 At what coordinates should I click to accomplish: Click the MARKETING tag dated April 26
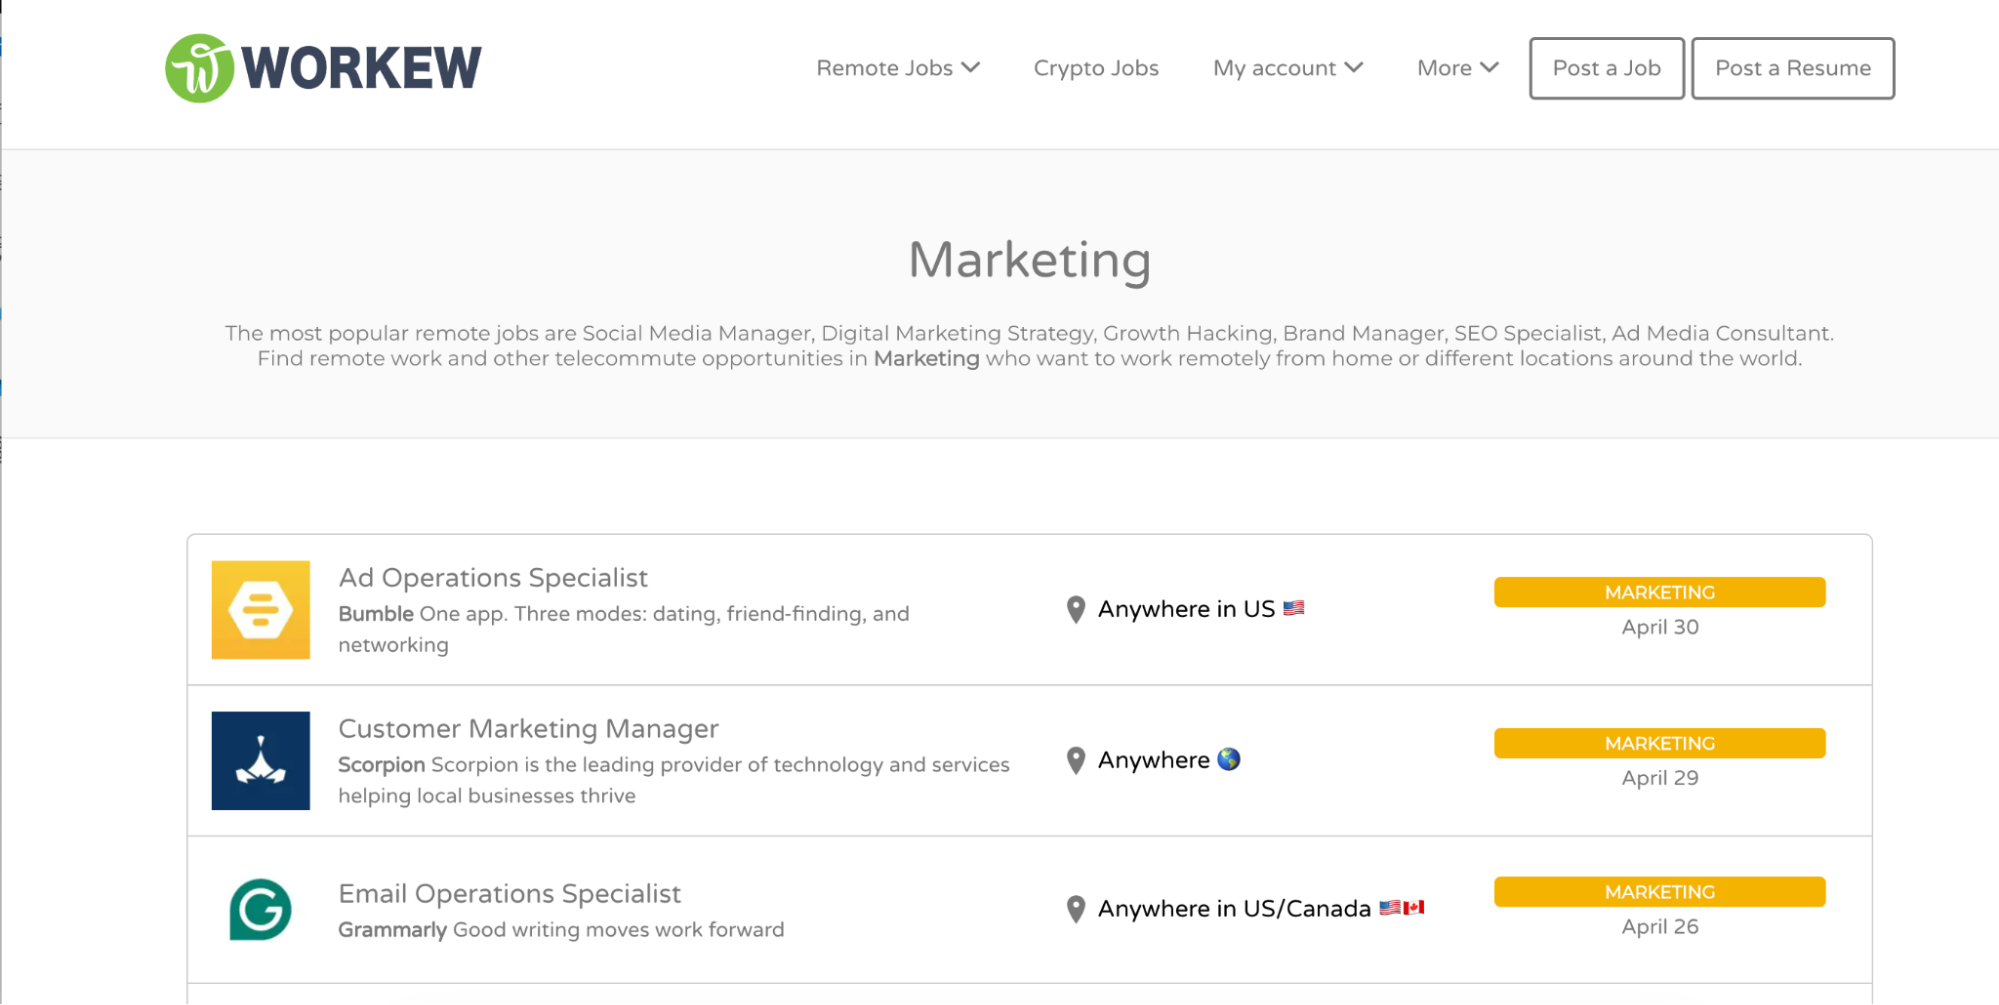[x=1660, y=892]
